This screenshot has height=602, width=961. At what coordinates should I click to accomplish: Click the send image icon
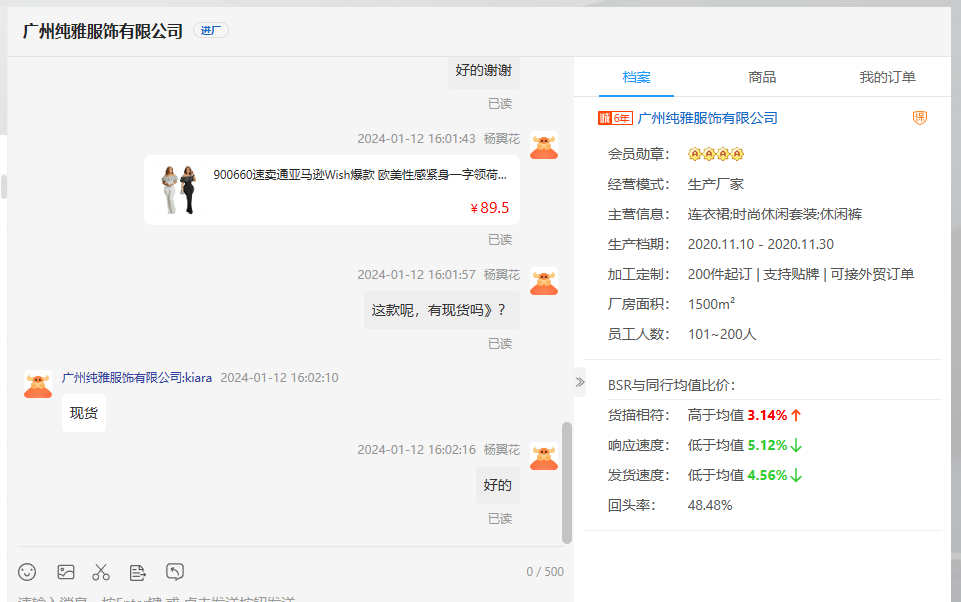(x=66, y=572)
